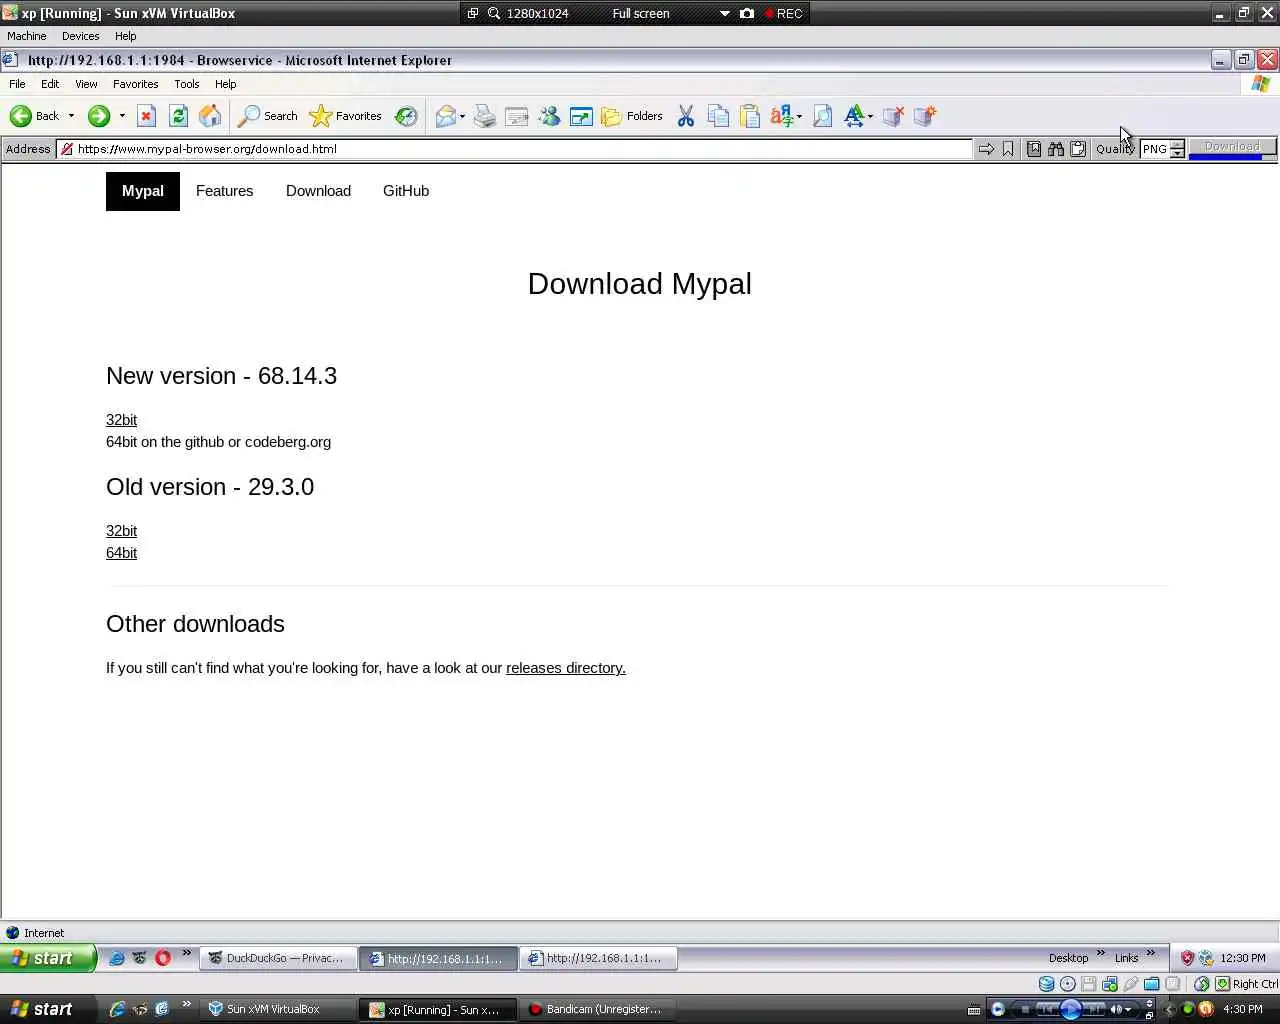
Task: Open the IE File menu
Action: (x=17, y=84)
